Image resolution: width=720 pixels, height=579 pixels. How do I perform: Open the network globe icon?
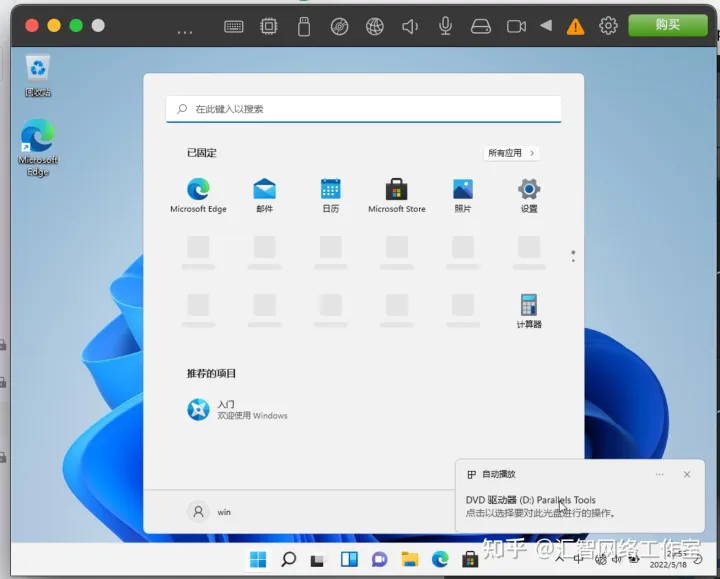(375, 26)
